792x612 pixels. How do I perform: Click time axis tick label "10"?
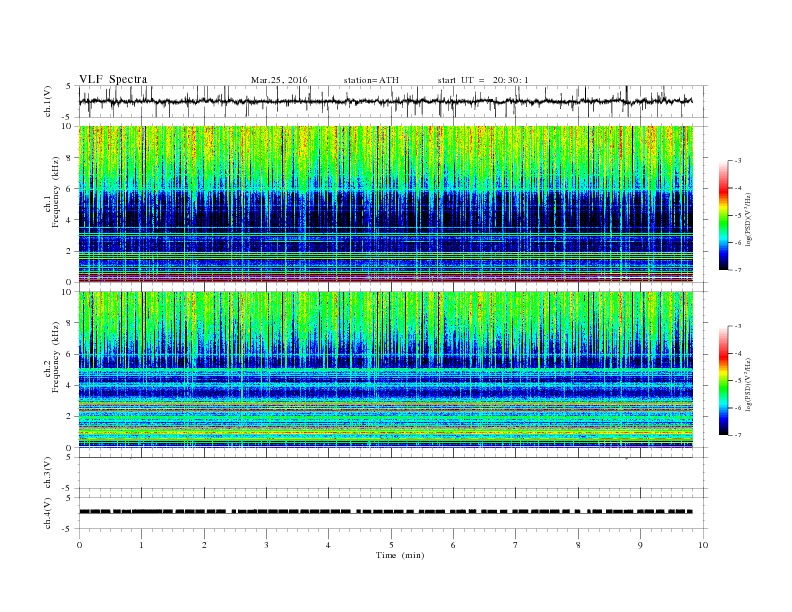tap(703, 545)
